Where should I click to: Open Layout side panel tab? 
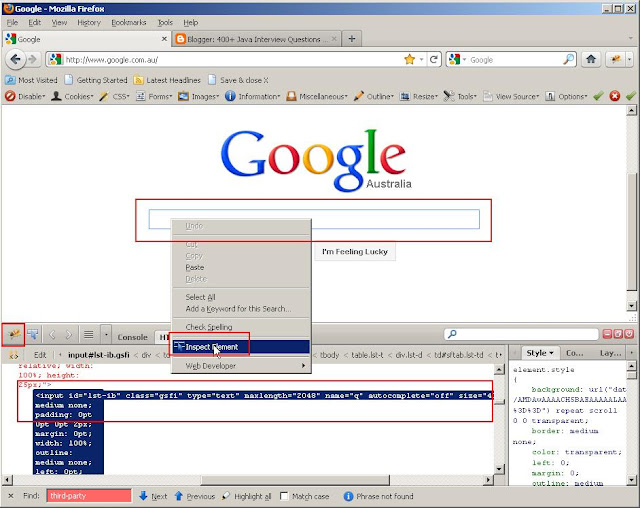[x=610, y=353]
